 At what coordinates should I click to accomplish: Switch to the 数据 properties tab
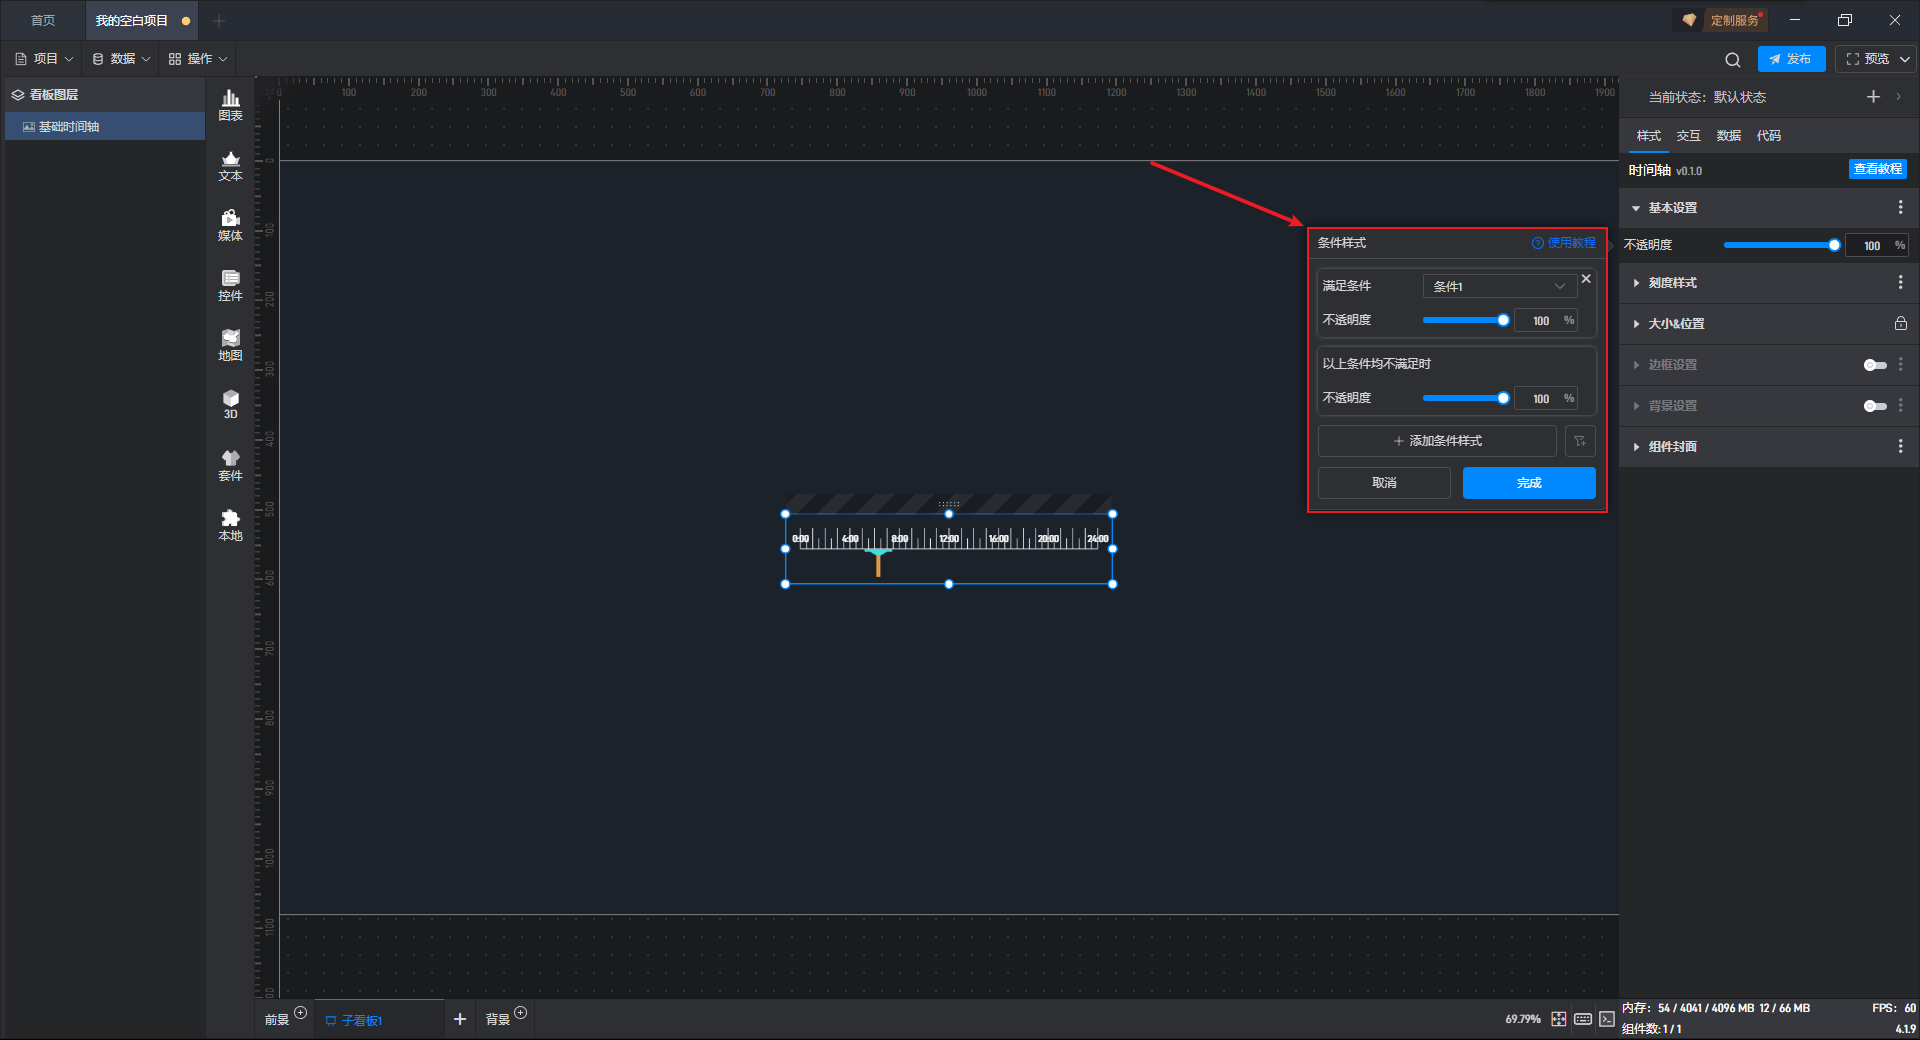coord(1728,136)
